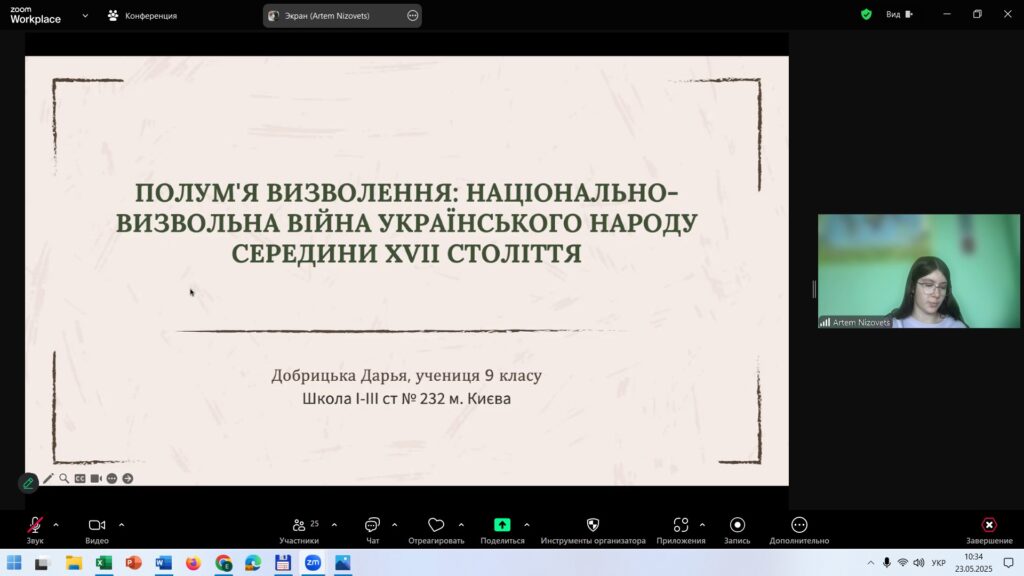Image resolution: width=1024 pixels, height=576 pixels.
Task: Toggle the camera with Видео button
Action: 97,525
